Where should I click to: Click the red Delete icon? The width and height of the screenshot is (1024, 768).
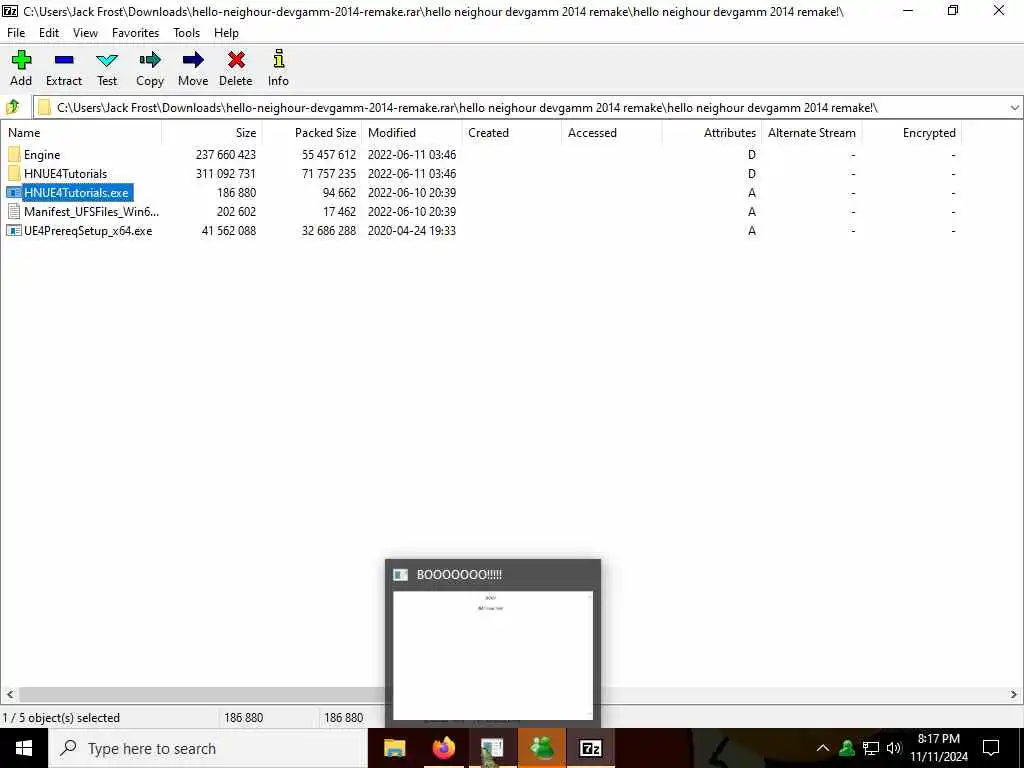coord(236,60)
